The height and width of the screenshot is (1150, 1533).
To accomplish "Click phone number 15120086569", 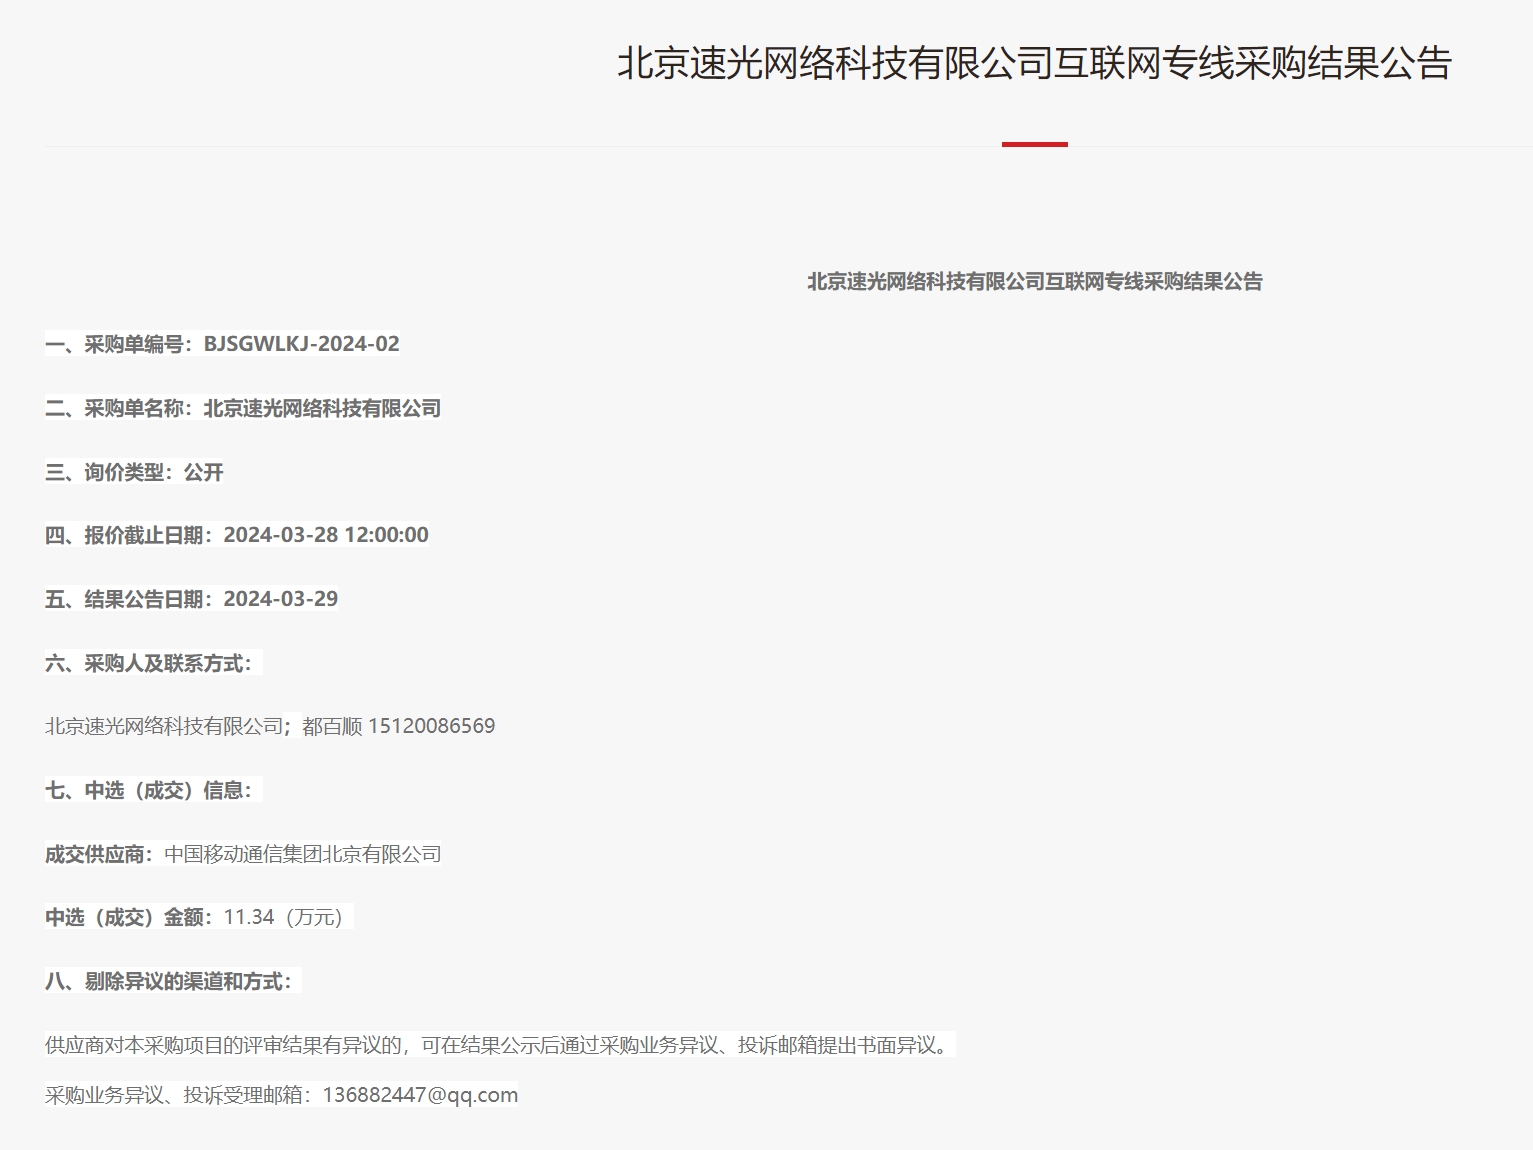I will 431,726.
